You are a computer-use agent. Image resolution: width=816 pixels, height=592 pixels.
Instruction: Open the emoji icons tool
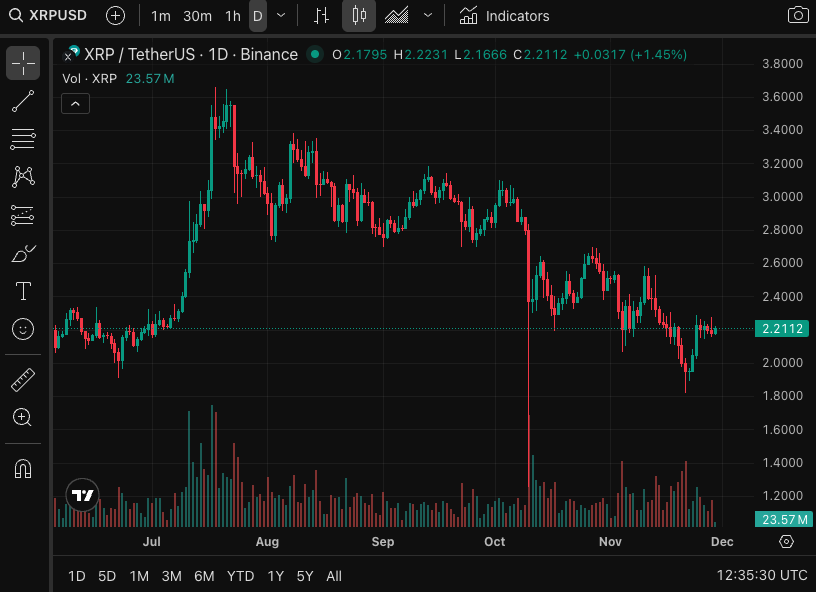[23, 329]
